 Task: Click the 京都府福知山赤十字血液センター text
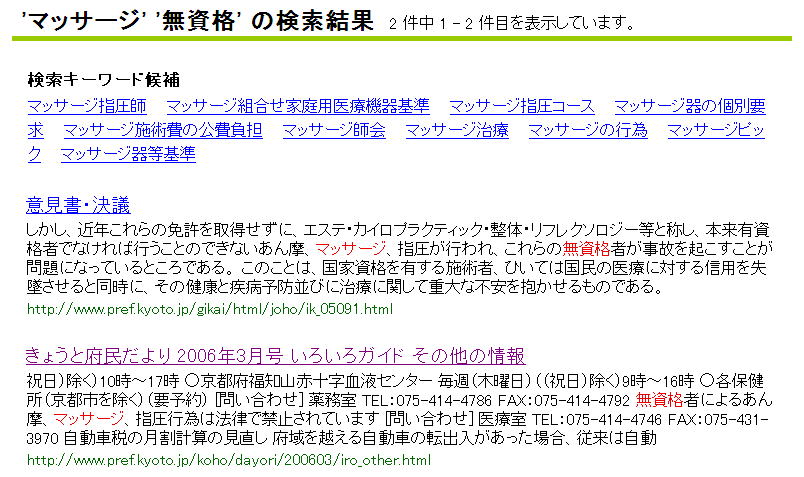pyautogui.click(x=316, y=381)
